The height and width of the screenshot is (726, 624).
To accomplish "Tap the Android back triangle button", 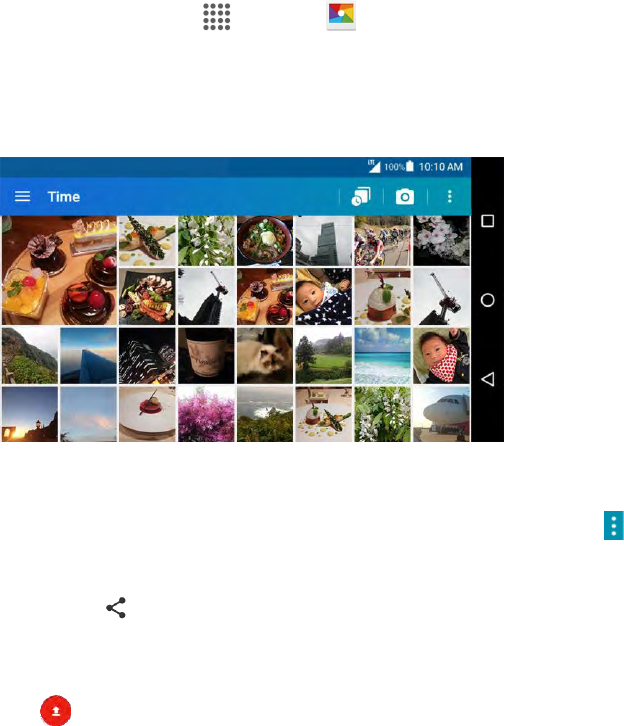I will pyautogui.click(x=487, y=379).
